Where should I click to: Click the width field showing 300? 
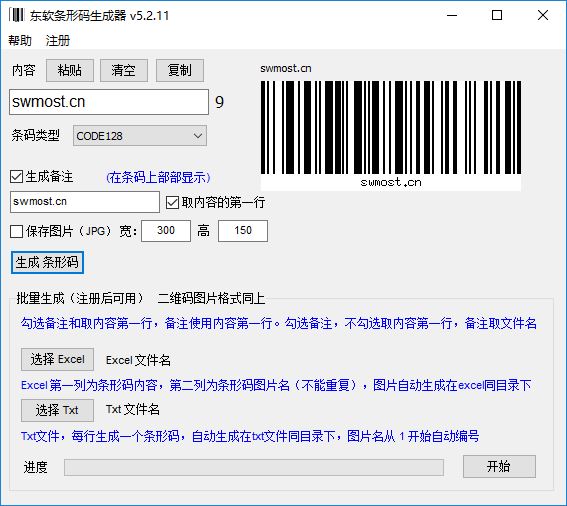point(166,231)
